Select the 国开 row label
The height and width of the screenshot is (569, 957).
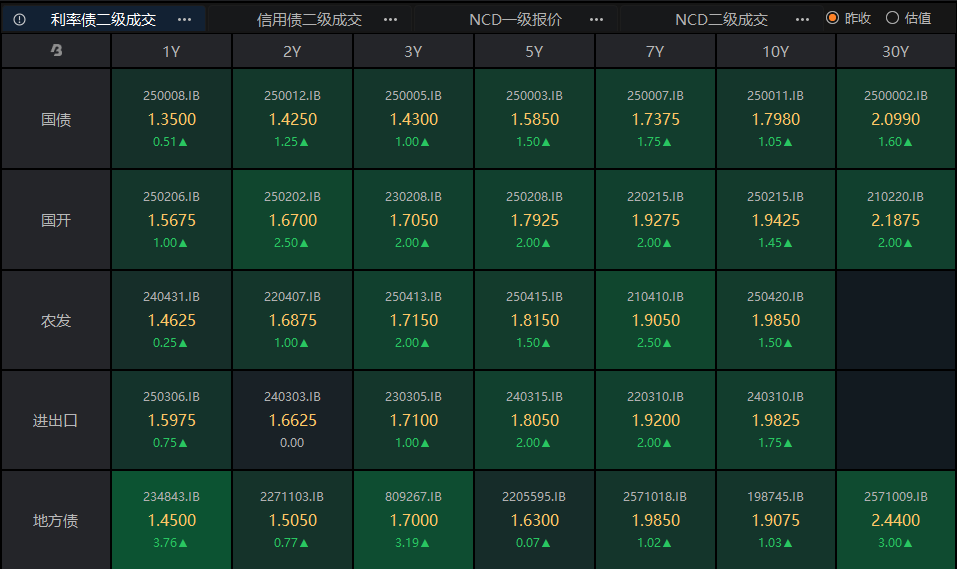pos(56,220)
